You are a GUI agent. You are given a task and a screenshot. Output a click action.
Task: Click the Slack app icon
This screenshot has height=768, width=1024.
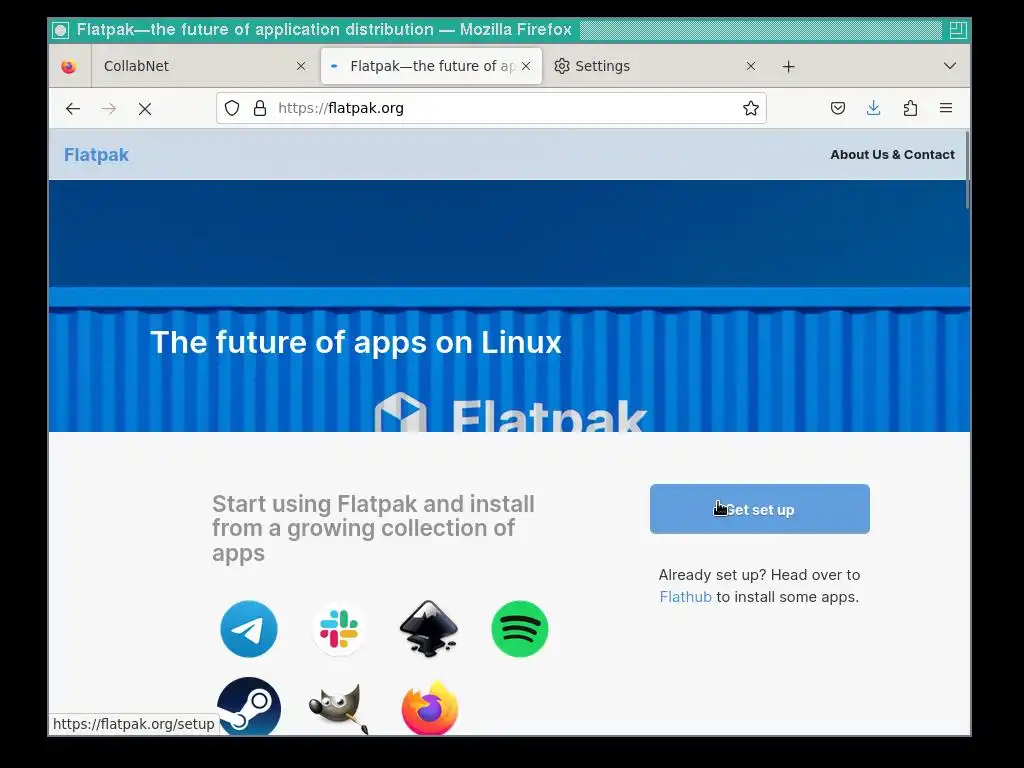click(338, 629)
